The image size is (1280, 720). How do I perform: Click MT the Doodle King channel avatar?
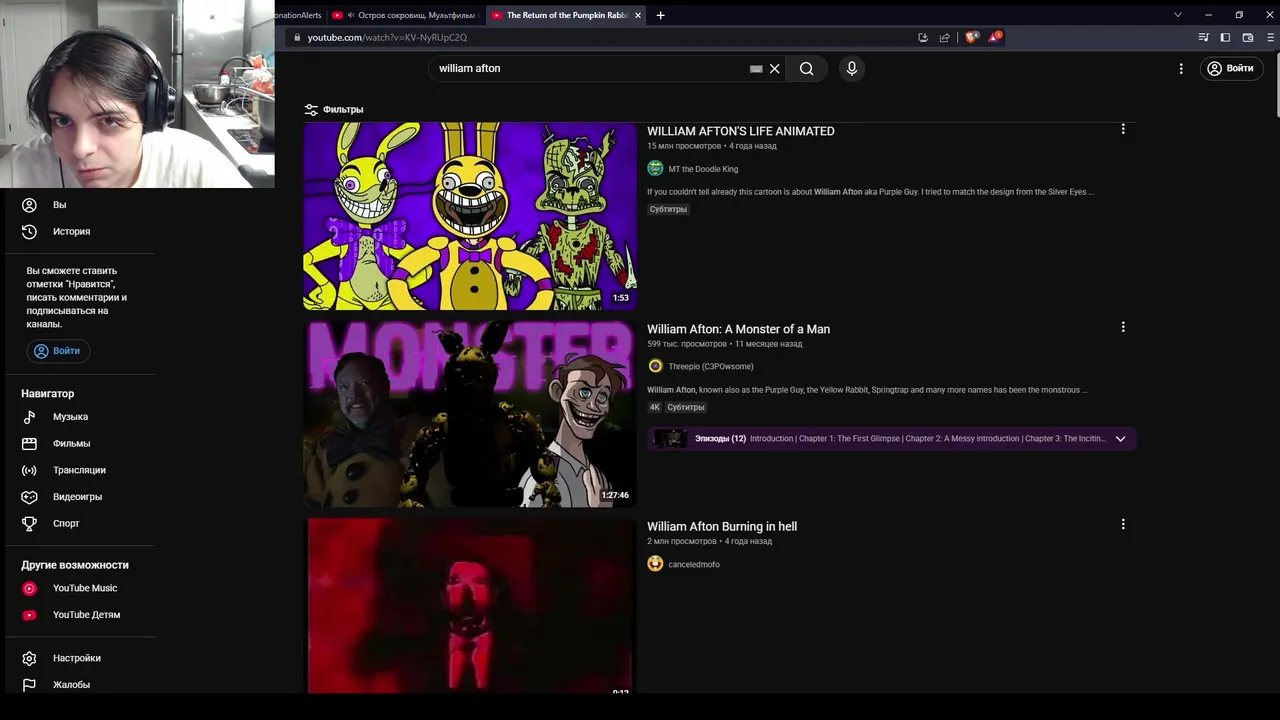point(655,168)
